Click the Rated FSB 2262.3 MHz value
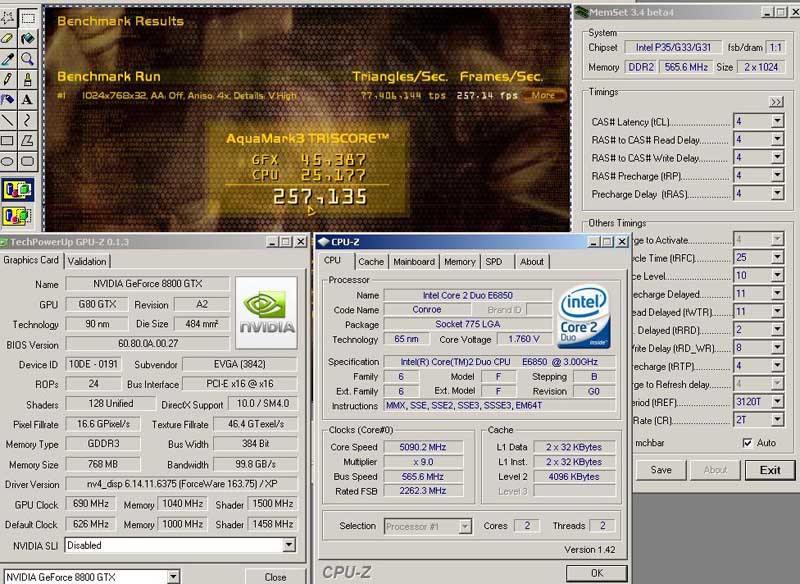This screenshot has height=584, width=800. pos(423,491)
